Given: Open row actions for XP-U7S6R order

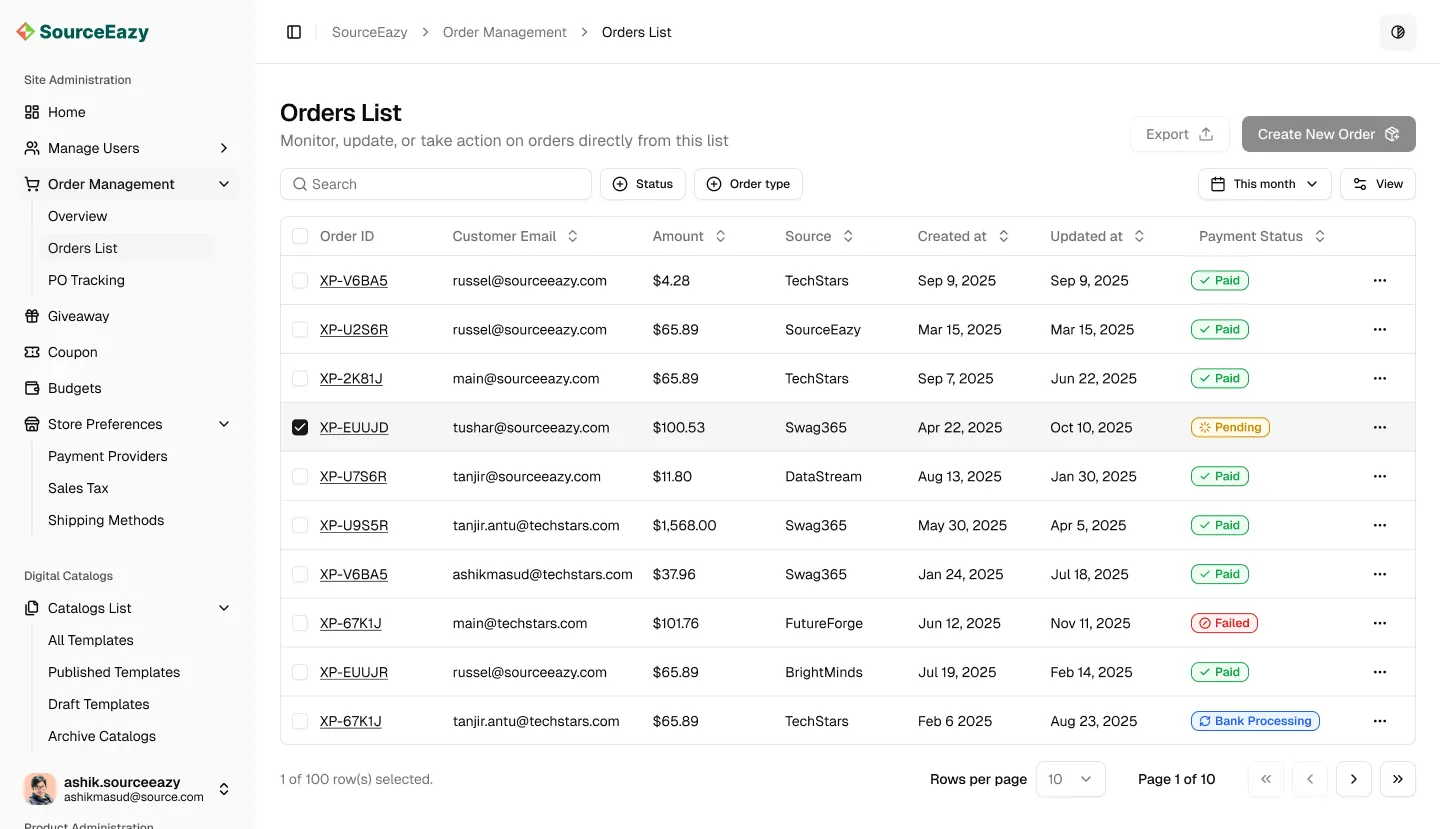Looking at the screenshot, I should point(1380,477).
